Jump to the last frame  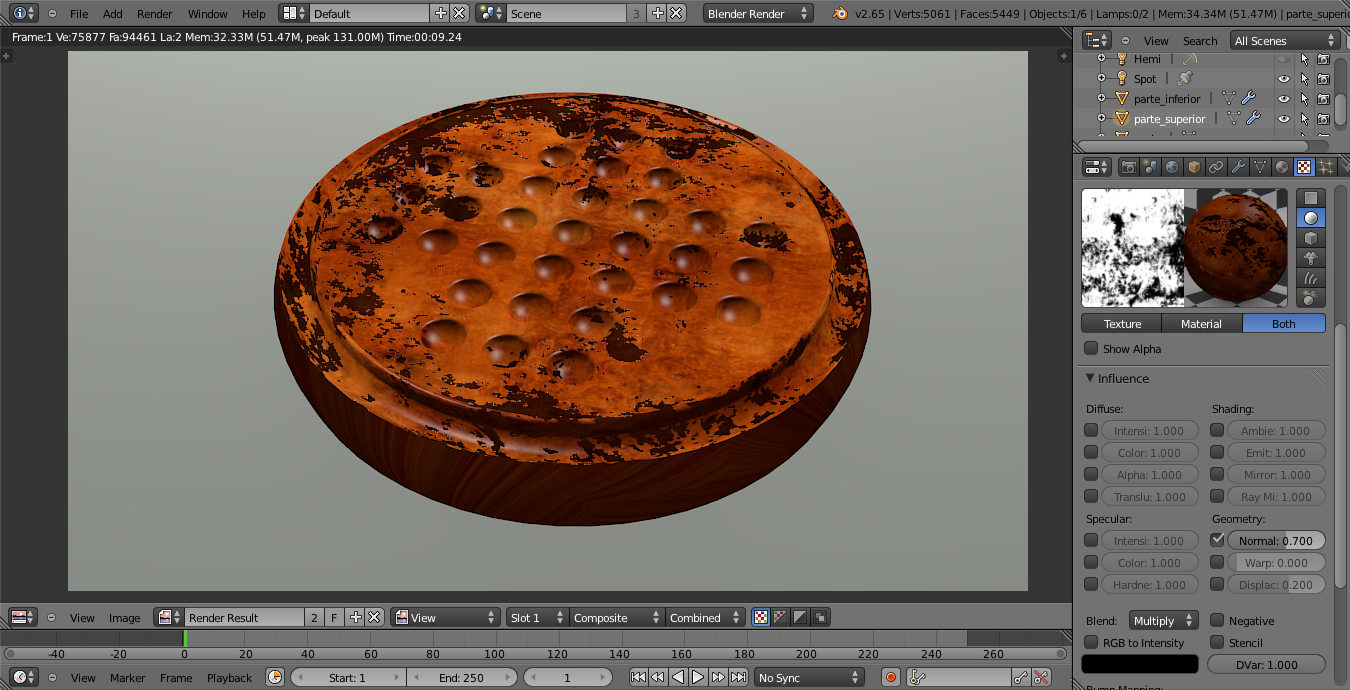point(738,678)
